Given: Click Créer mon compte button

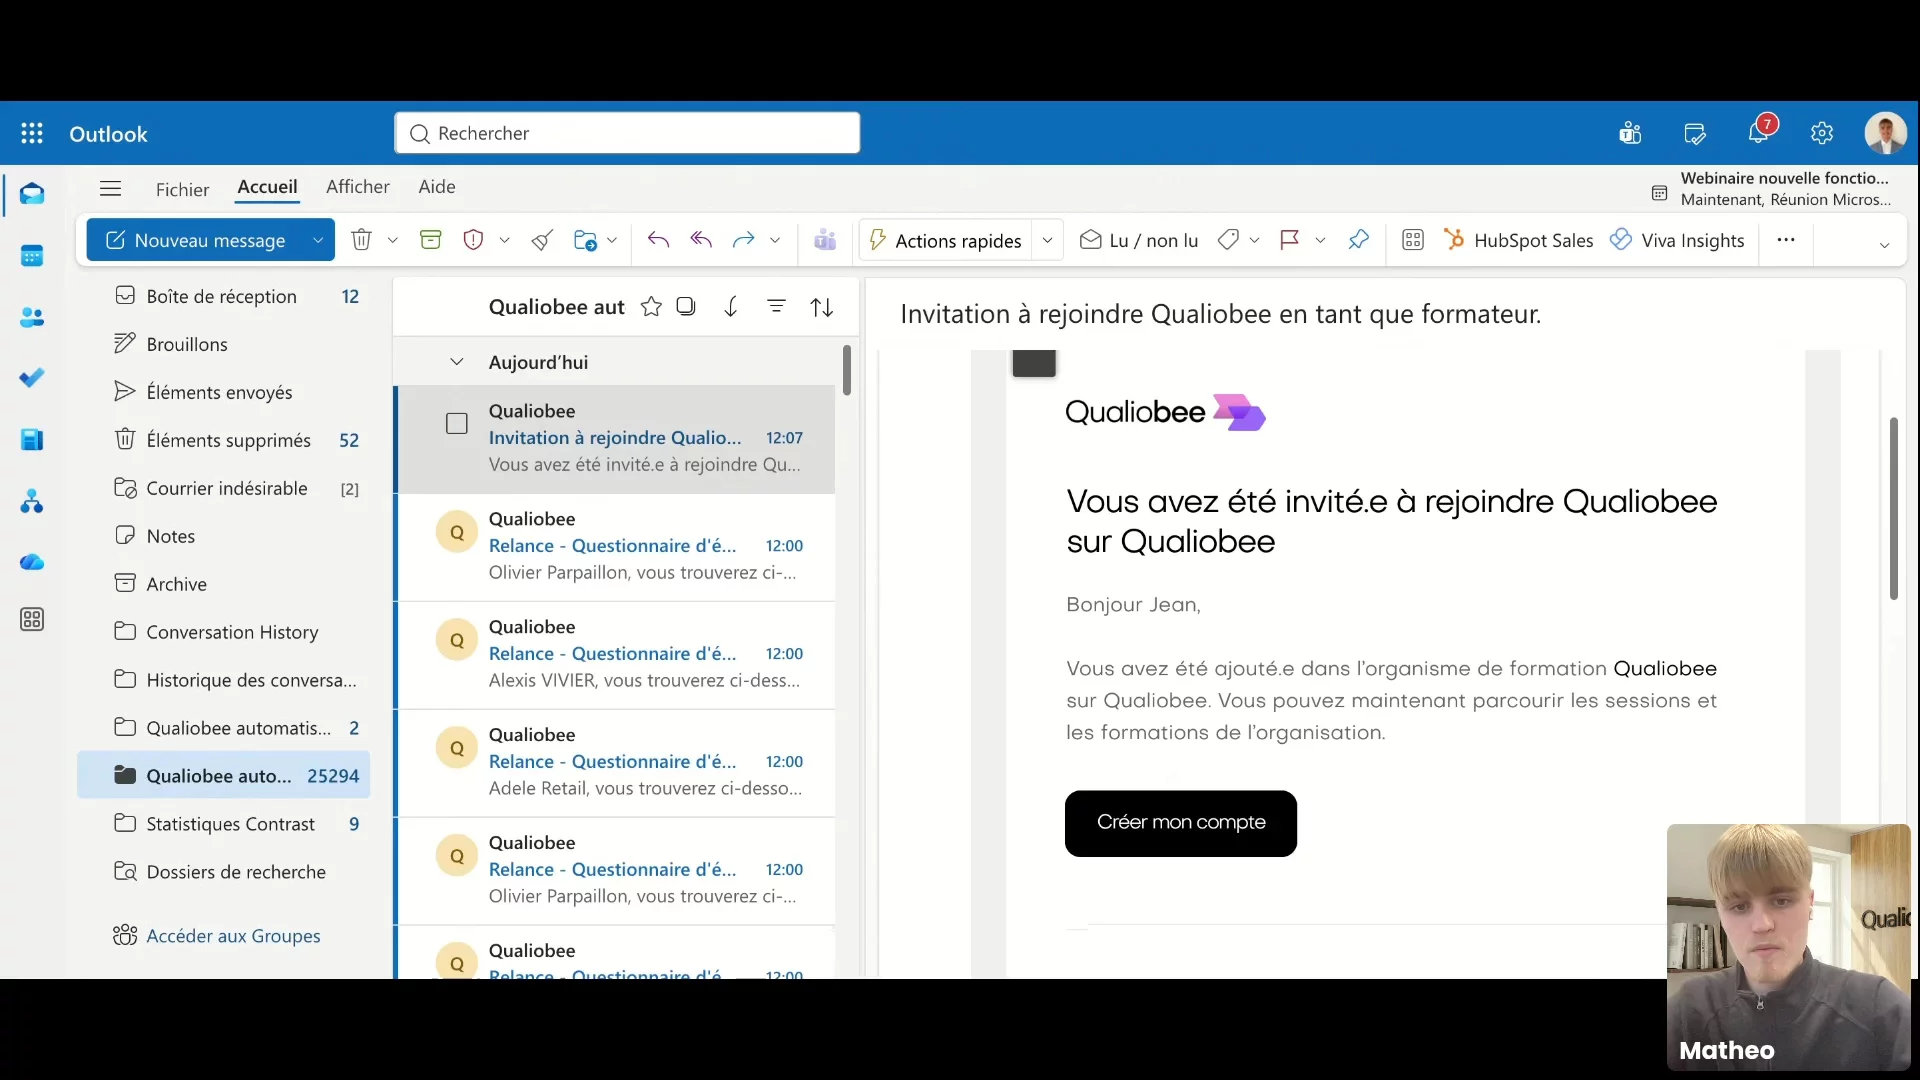Looking at the screenshot, I should [1181, 823].
